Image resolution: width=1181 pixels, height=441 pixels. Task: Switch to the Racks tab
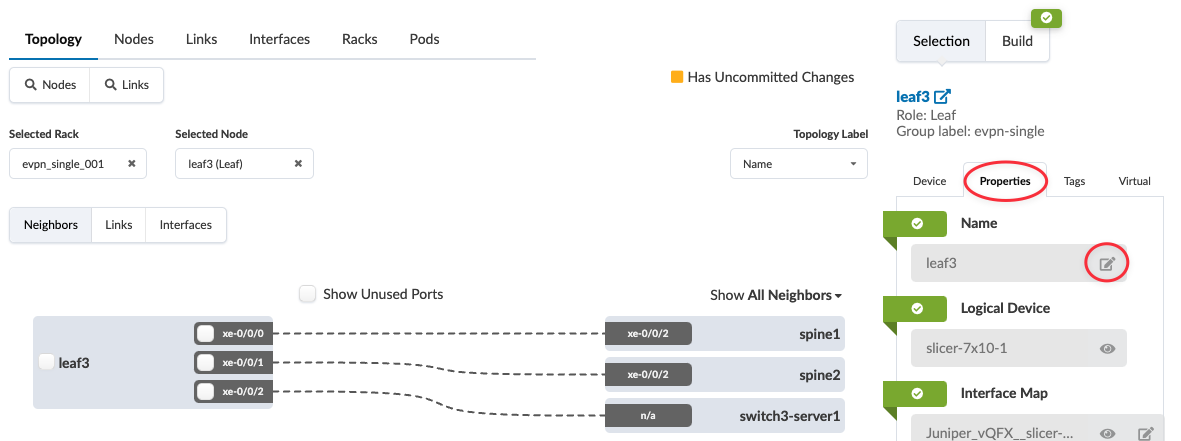click(x=360, y=39)
